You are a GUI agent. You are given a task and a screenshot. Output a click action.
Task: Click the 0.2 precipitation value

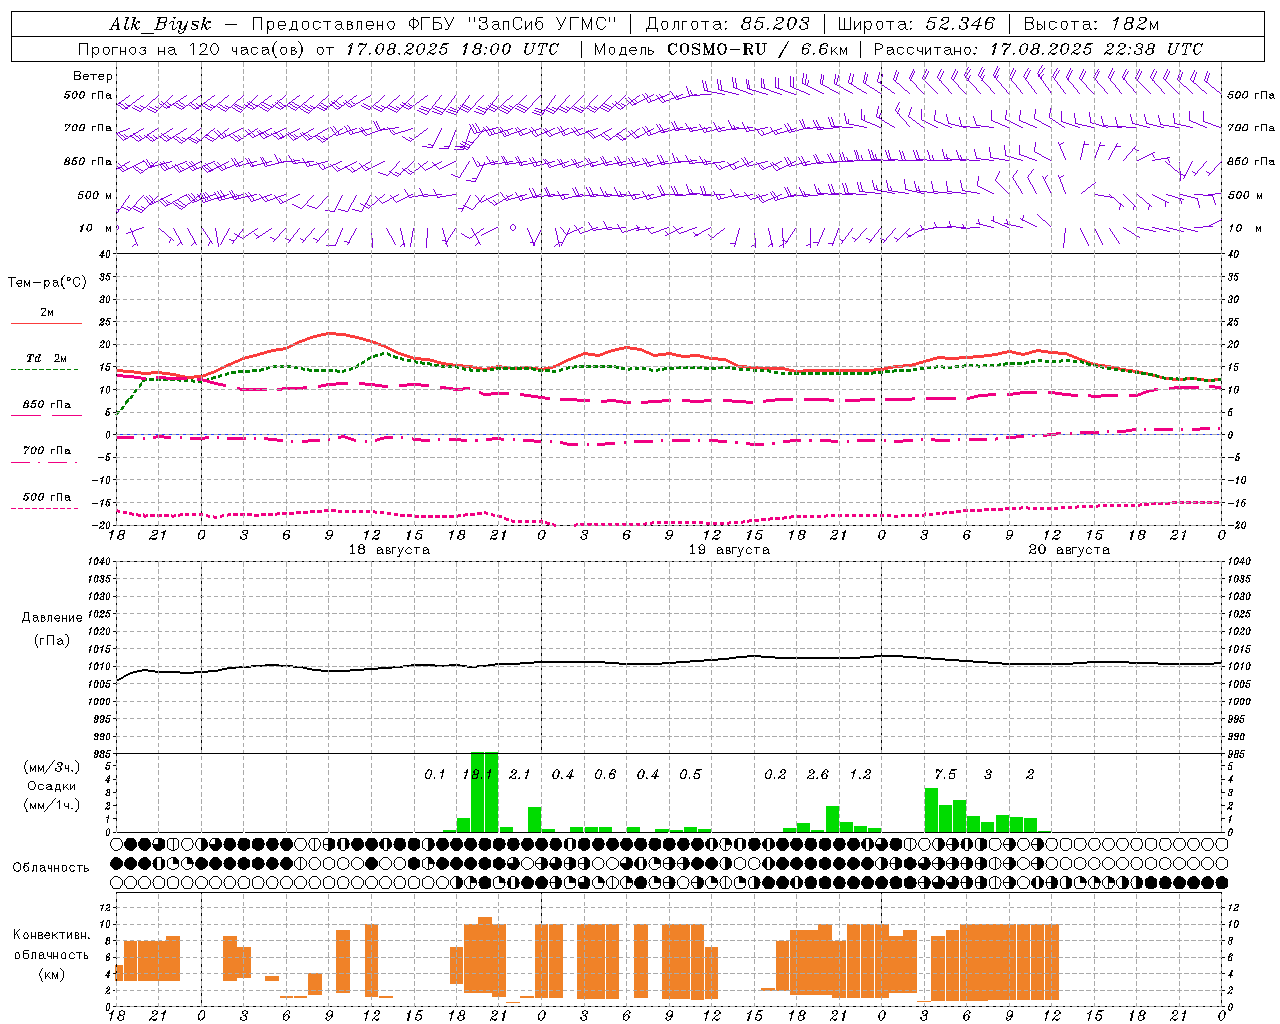[775, 774]
